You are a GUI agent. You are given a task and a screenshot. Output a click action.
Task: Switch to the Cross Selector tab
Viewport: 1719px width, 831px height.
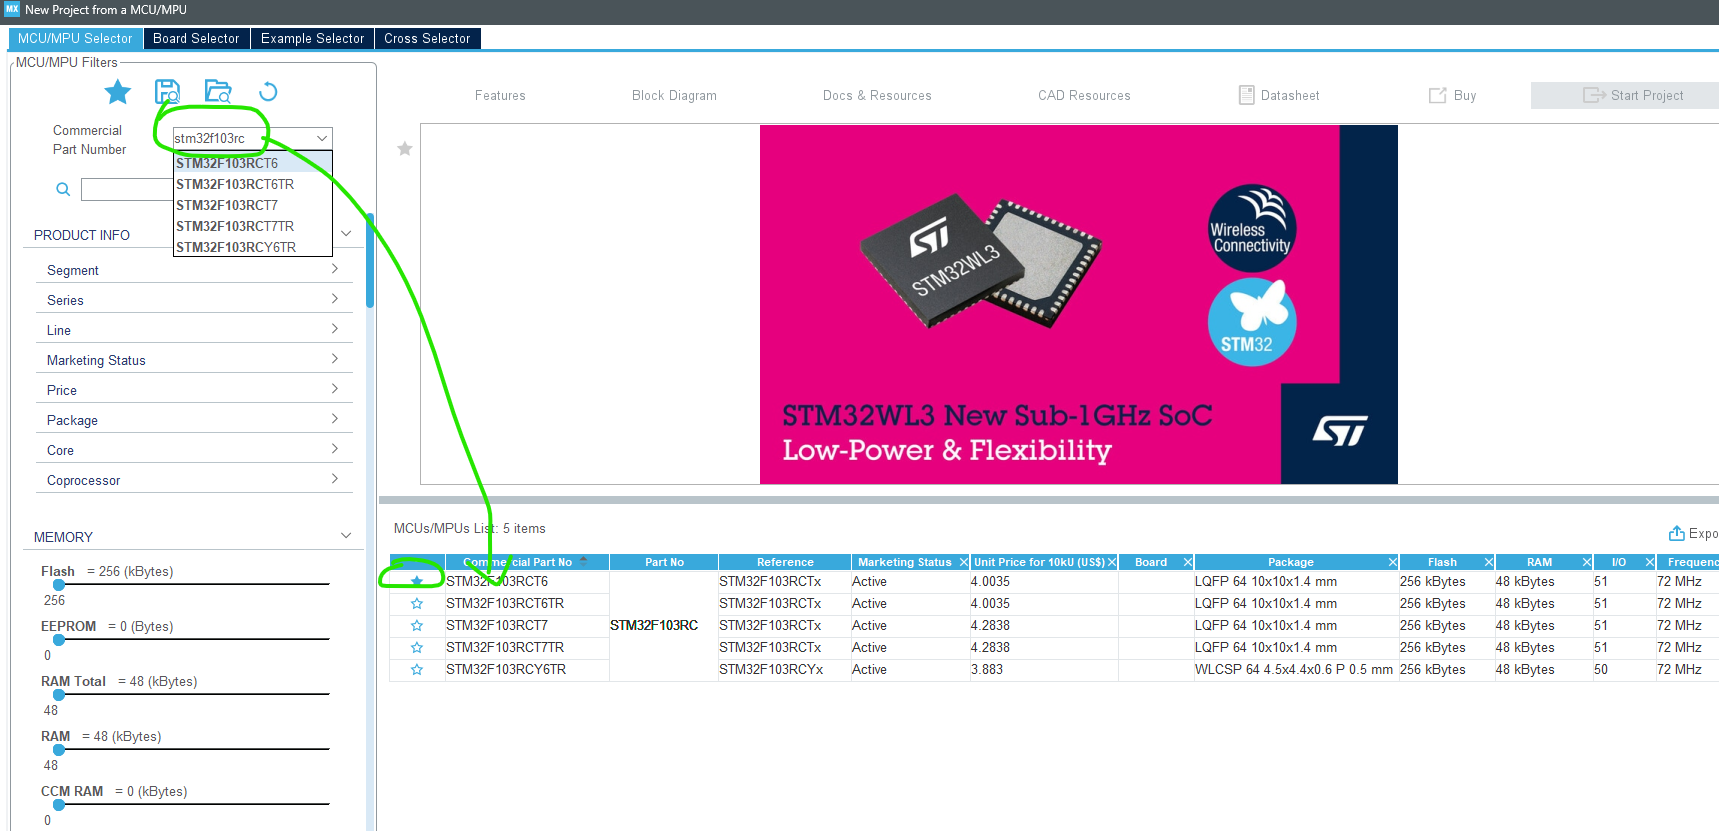click(x=427, y=38)
